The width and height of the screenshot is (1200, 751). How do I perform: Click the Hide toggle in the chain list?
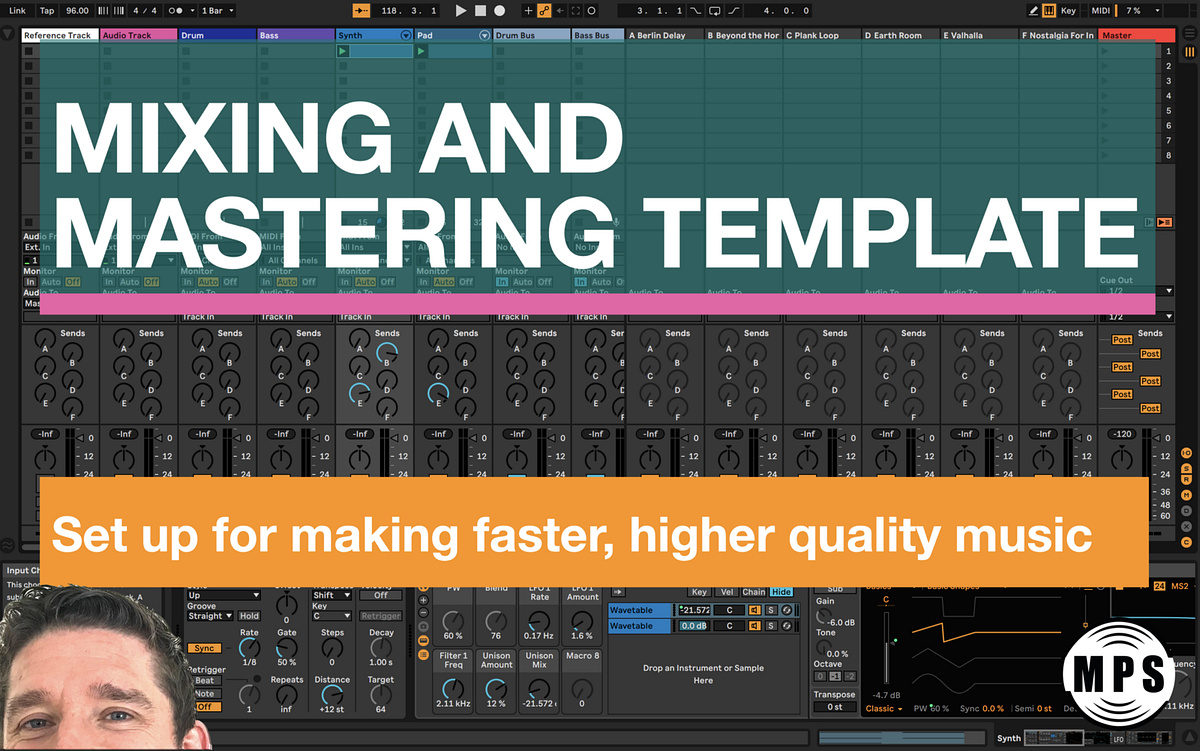coord(782,591)
